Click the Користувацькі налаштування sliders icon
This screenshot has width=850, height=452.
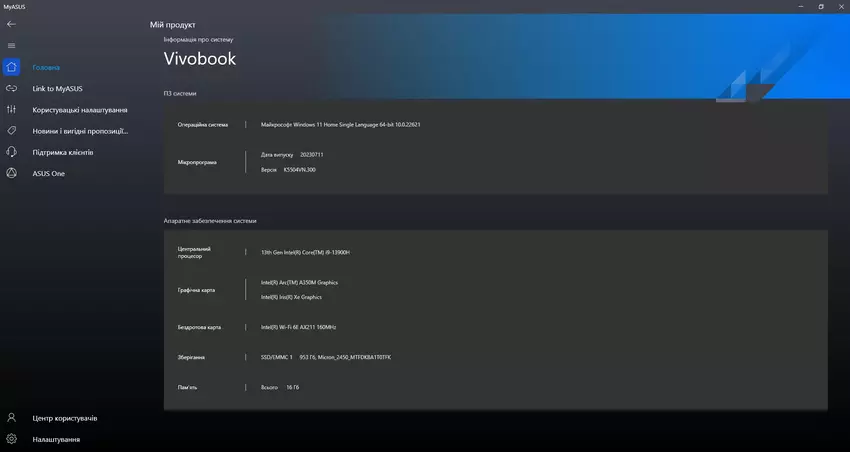pos(11,109)
